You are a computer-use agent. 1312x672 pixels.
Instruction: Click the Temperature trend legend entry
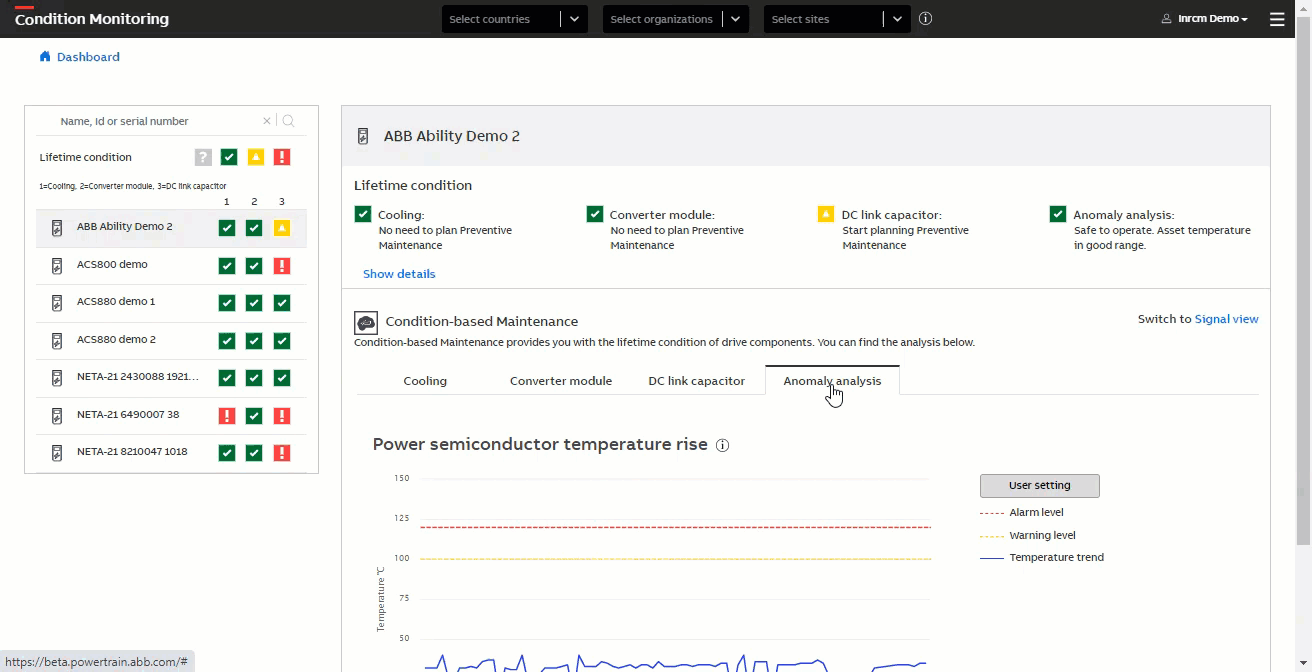pyautogui.click(x=1042, y=558)
